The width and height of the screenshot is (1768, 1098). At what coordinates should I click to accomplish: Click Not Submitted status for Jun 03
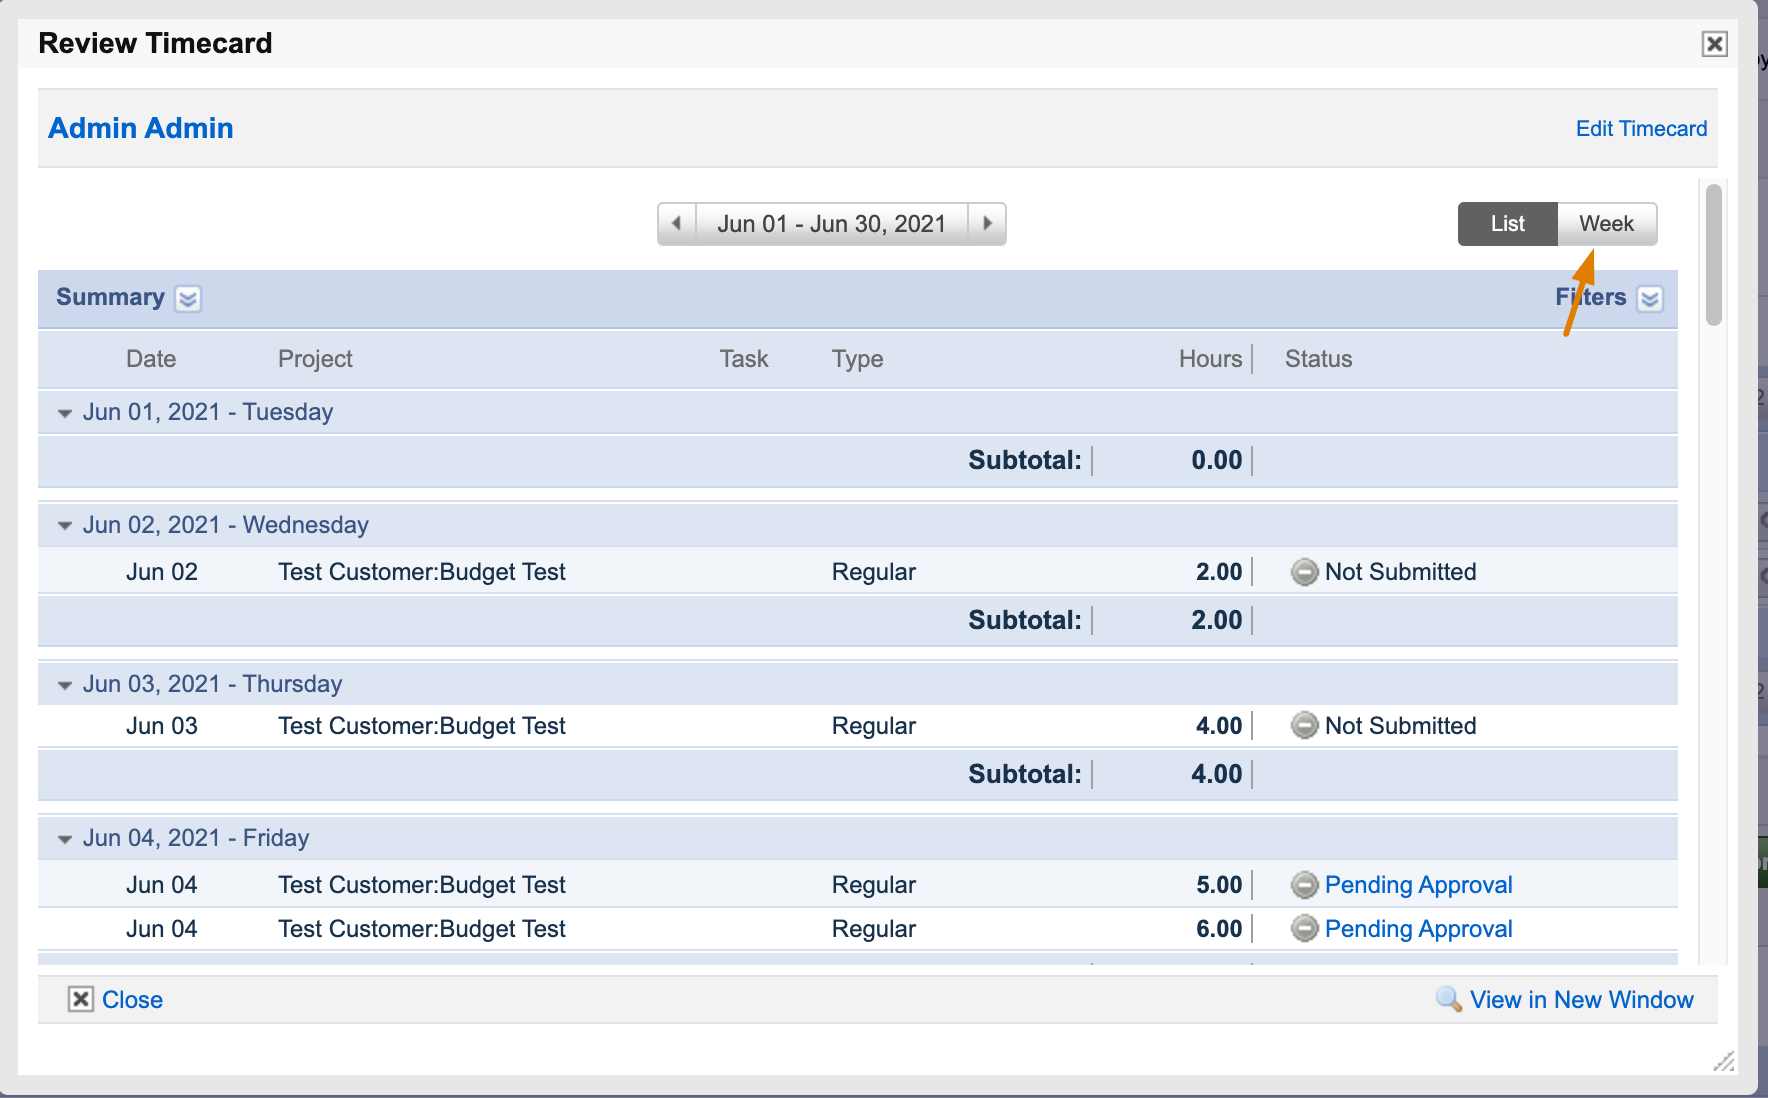1400,726
